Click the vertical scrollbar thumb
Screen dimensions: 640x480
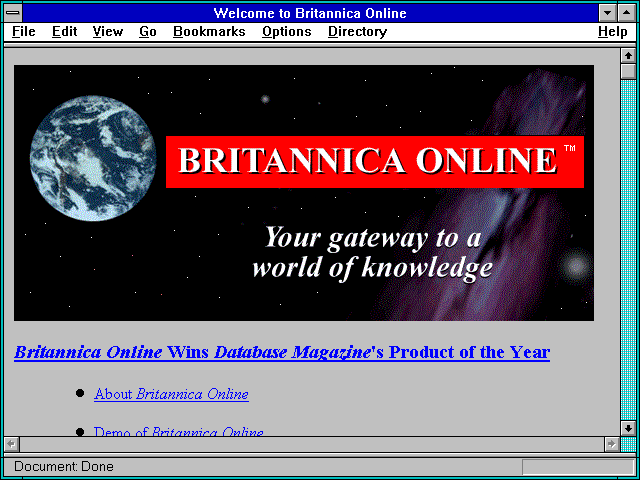(x=628, y=71)
